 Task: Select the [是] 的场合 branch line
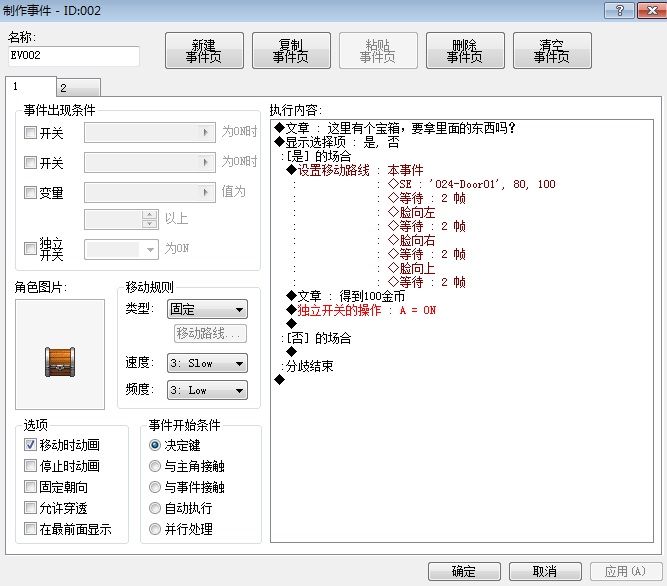[316, 156]
